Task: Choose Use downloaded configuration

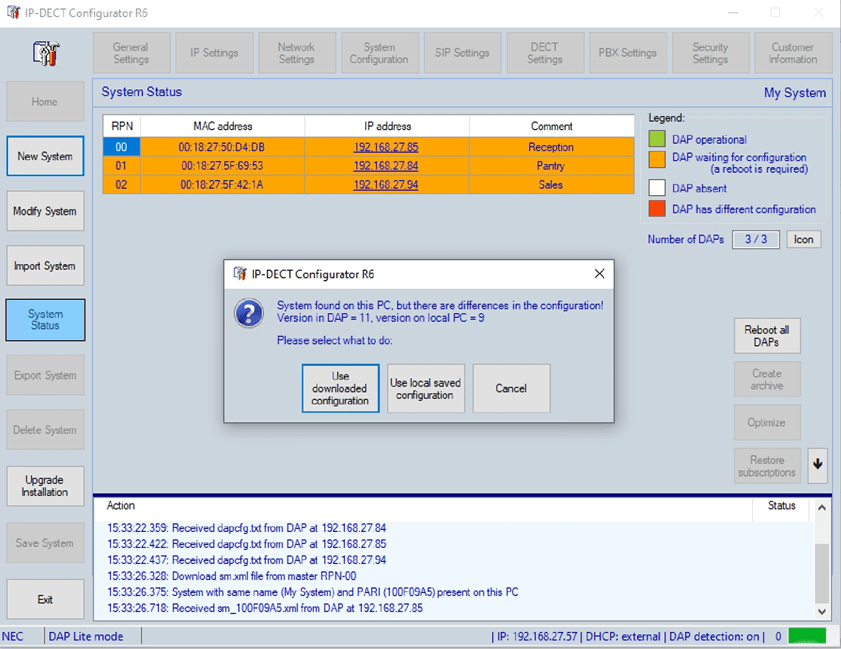Action: tap(341, 388)
